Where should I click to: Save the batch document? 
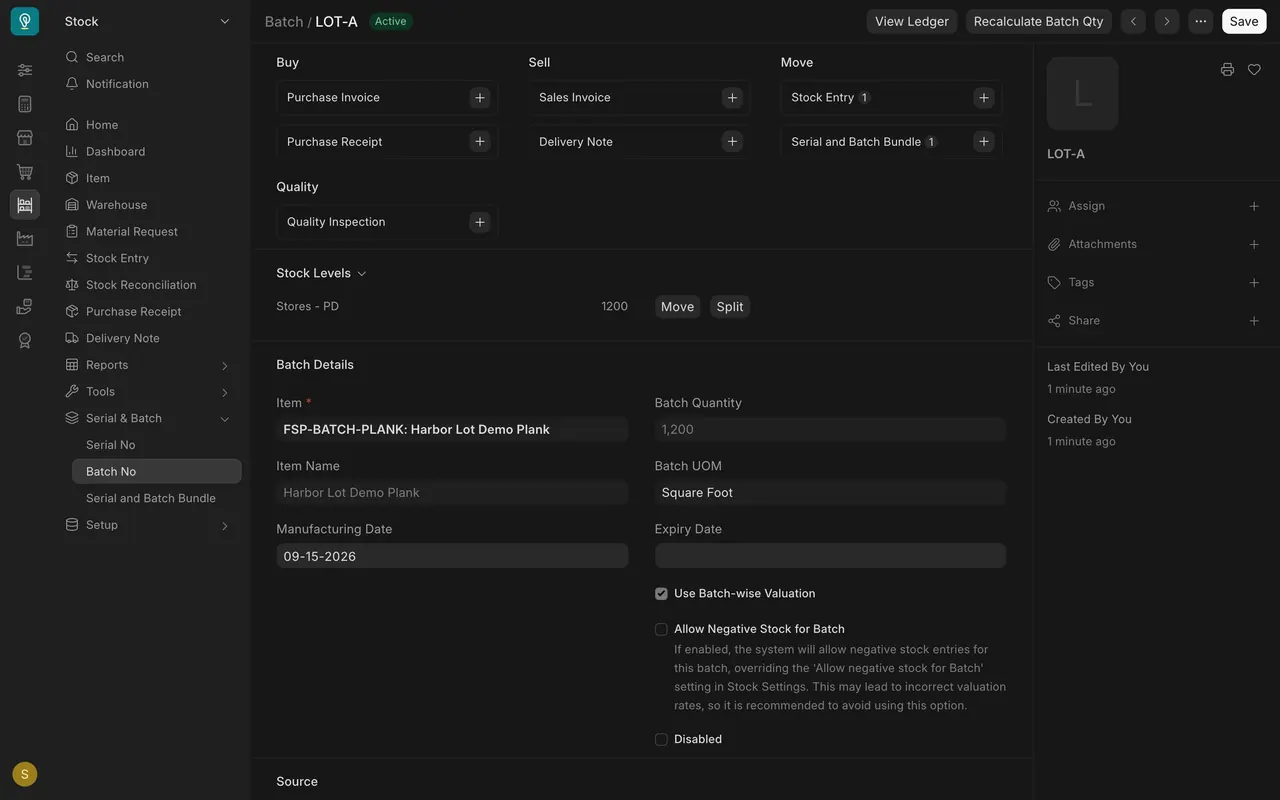pyautogui.click(x=1244, y=21)
